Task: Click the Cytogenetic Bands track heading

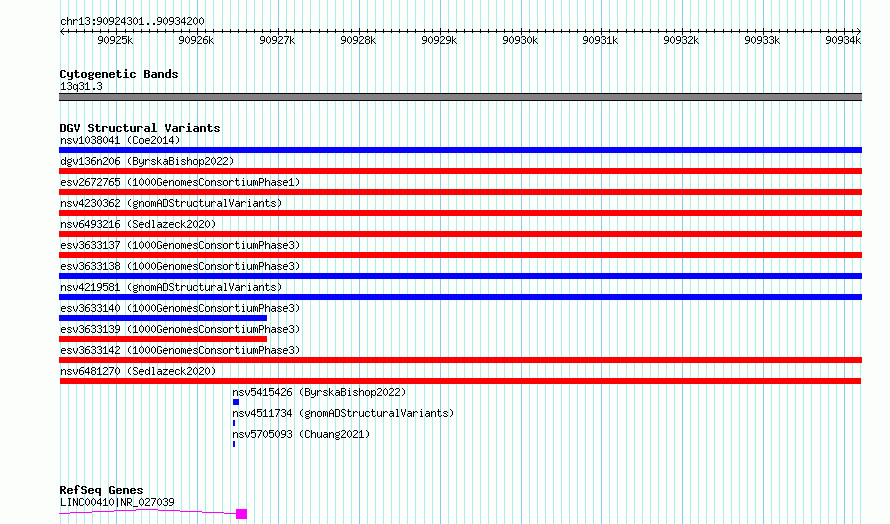Action: tap(119, 74)
